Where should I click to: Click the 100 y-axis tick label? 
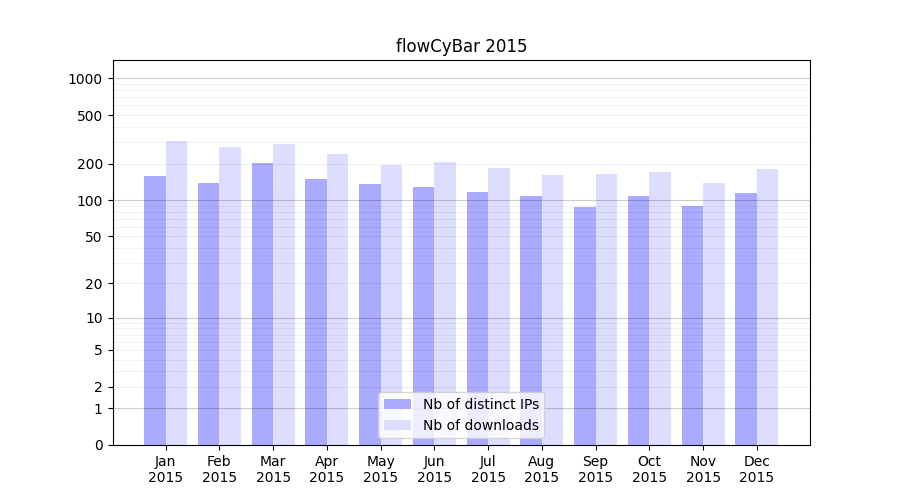(91, 201)
